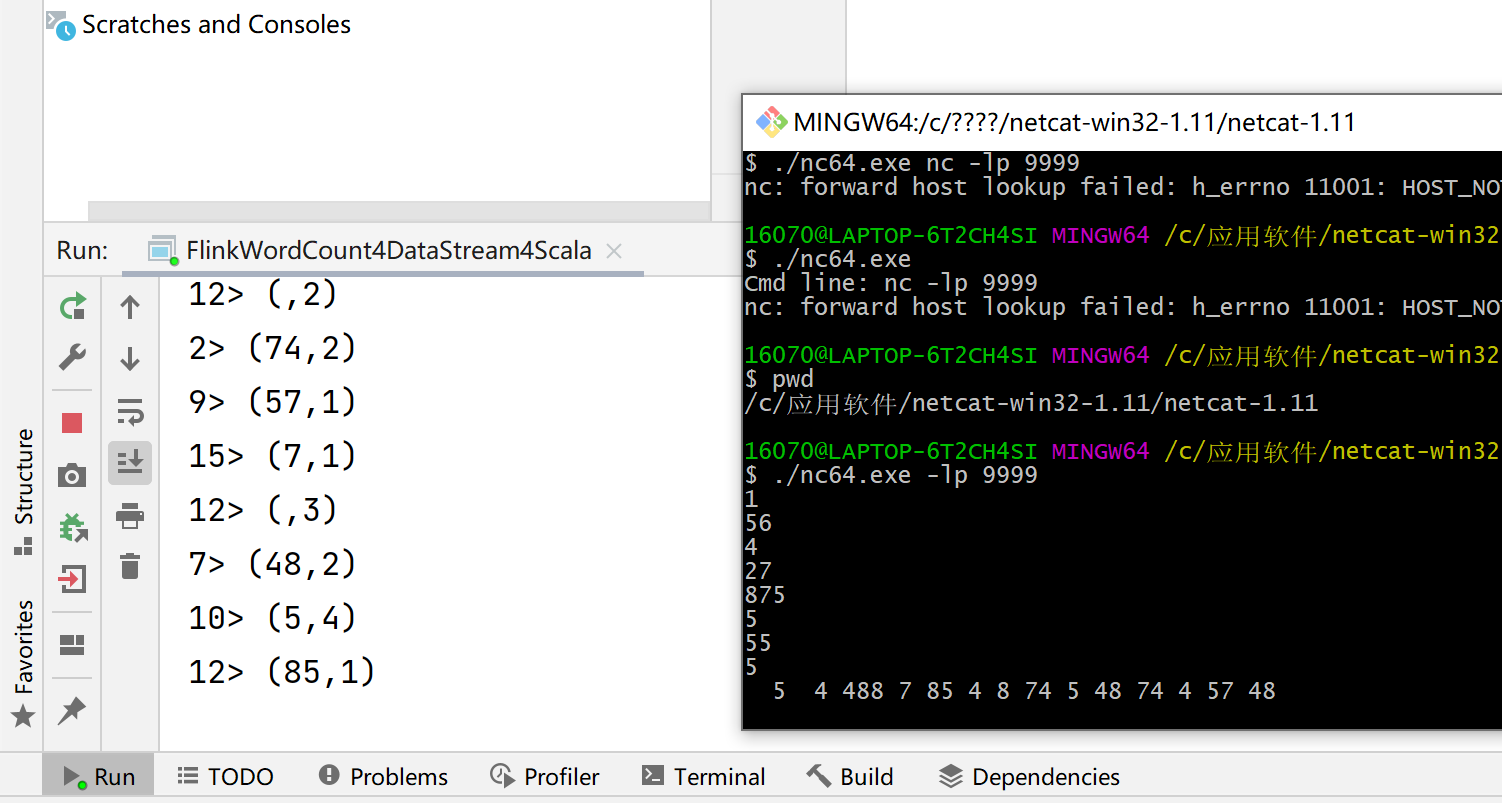The width and height of the screenshot is (1502, 803).
Task: Move up the stack trace arrow
Action: pyautogui.click(x=130, y=307)
